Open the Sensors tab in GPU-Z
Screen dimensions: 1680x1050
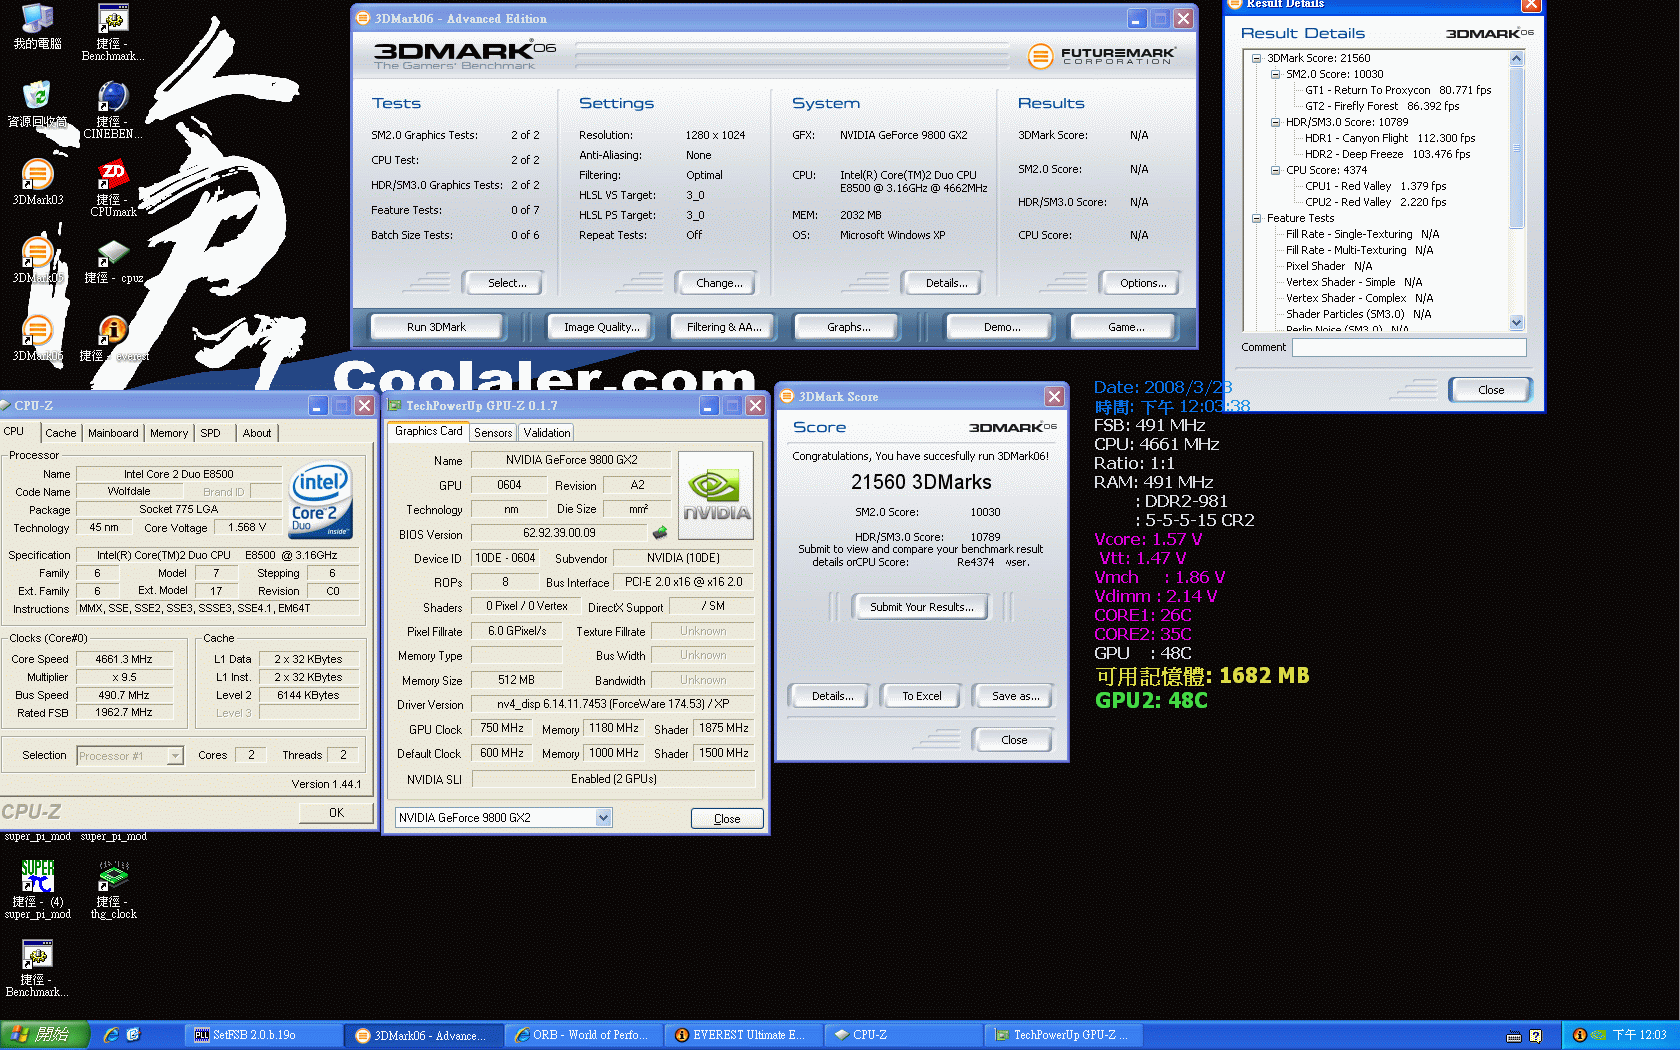click(x=493, y=433)
